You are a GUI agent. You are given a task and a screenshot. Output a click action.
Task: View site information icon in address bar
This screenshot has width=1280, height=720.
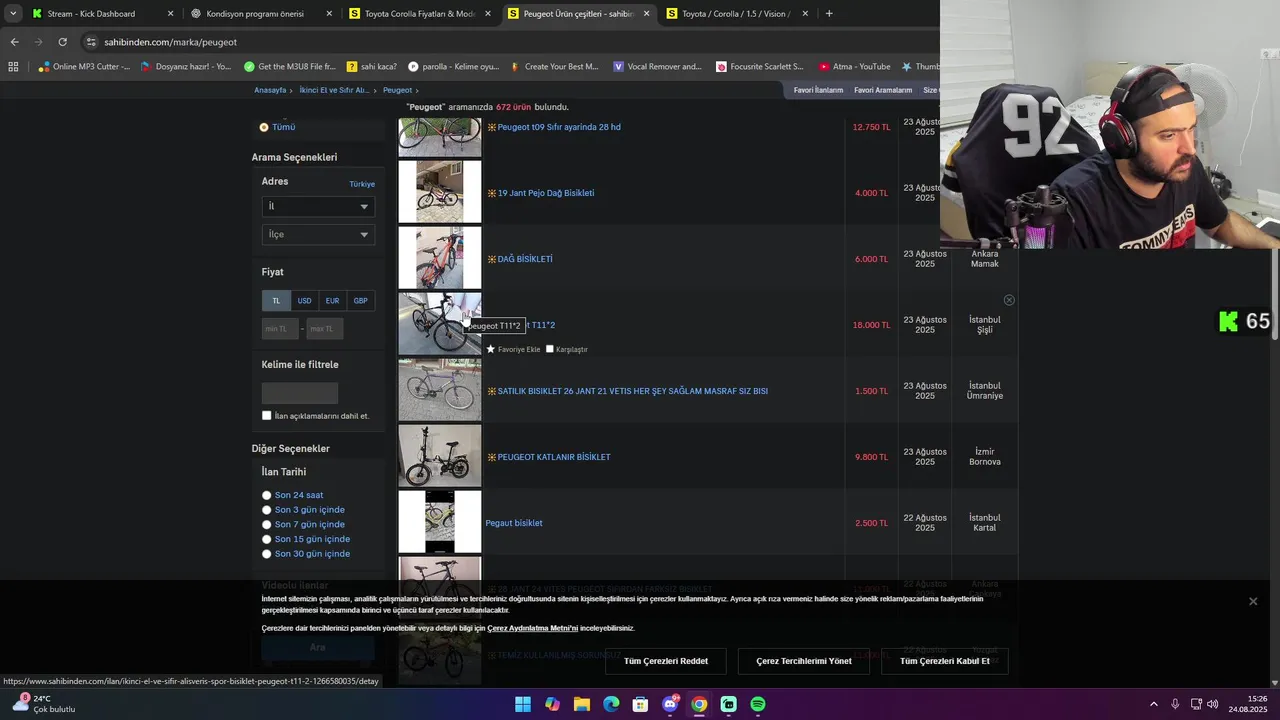(x=91, y=42)
